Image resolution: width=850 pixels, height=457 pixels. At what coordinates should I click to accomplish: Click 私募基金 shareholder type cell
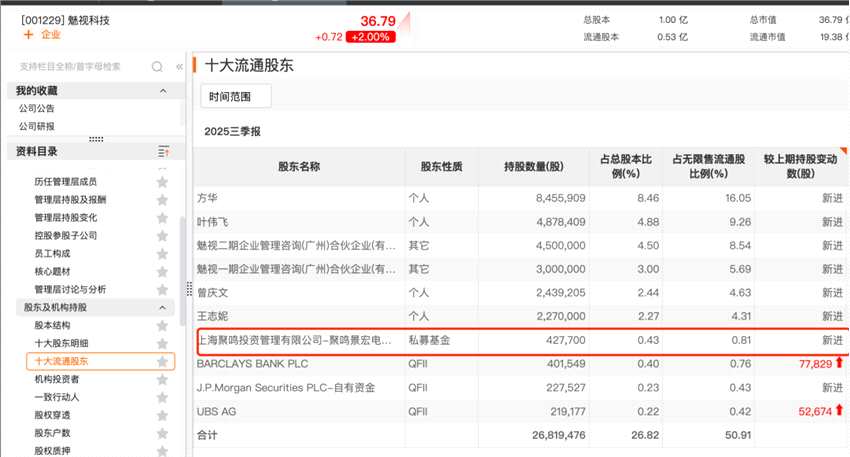pos(429,340)
